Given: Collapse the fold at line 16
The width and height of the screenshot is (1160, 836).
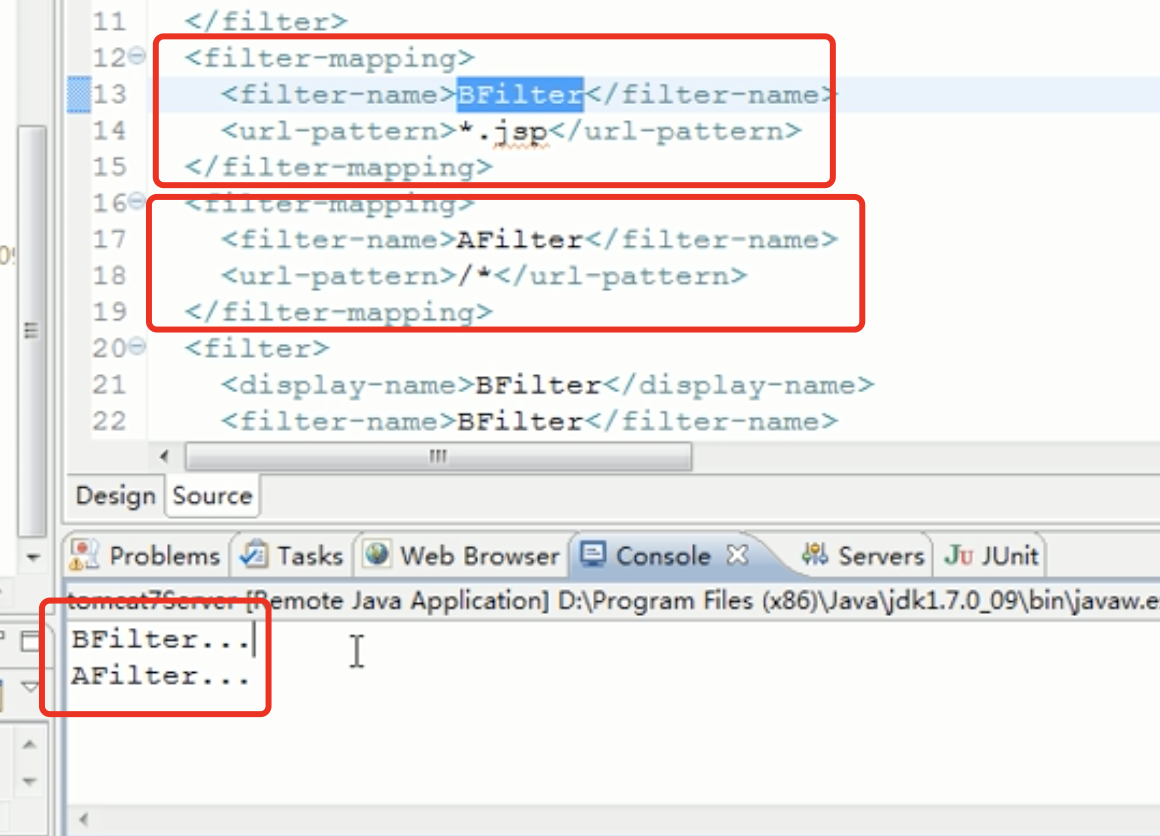Looking at the screenshot, I should (137, 200).
